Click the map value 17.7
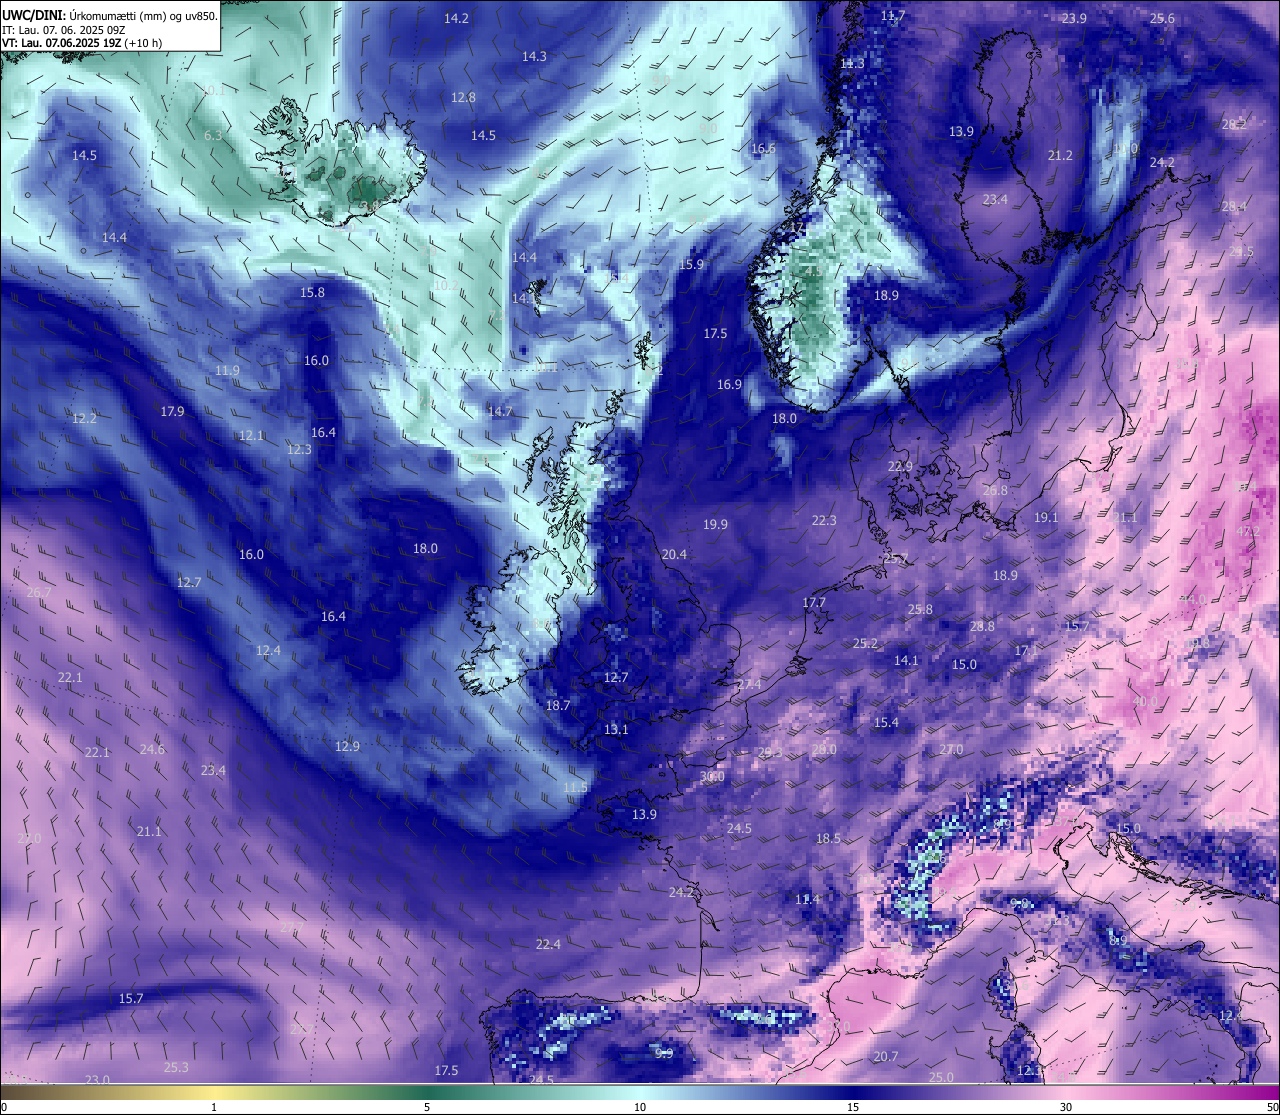Viewport: 1280px width, 1115px height. tap(814, 603)
